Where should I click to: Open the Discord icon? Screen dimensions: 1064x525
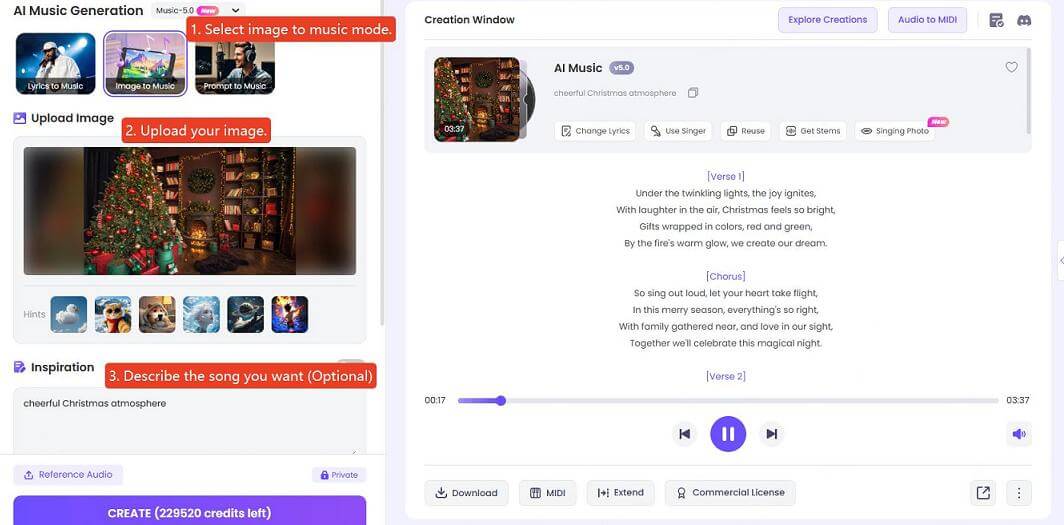tap(1024, 20)
